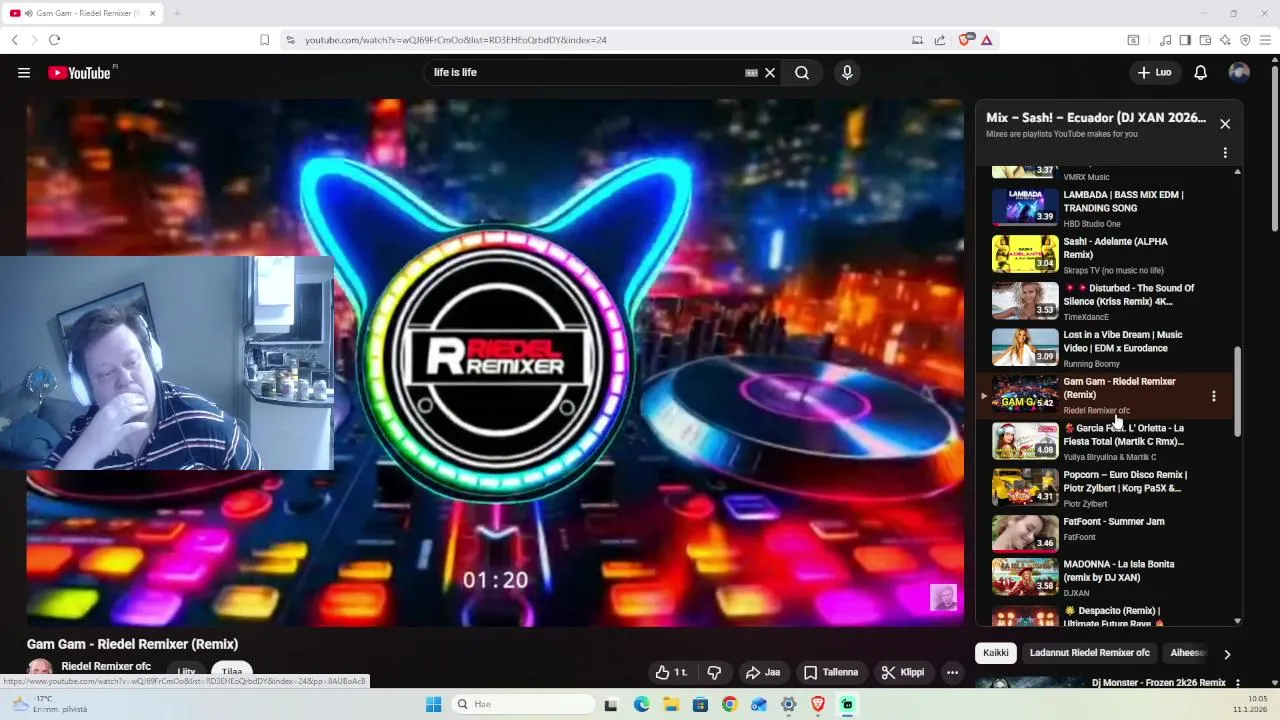
Task: Open Brave Wallet icon
Action: point(1205,40)
